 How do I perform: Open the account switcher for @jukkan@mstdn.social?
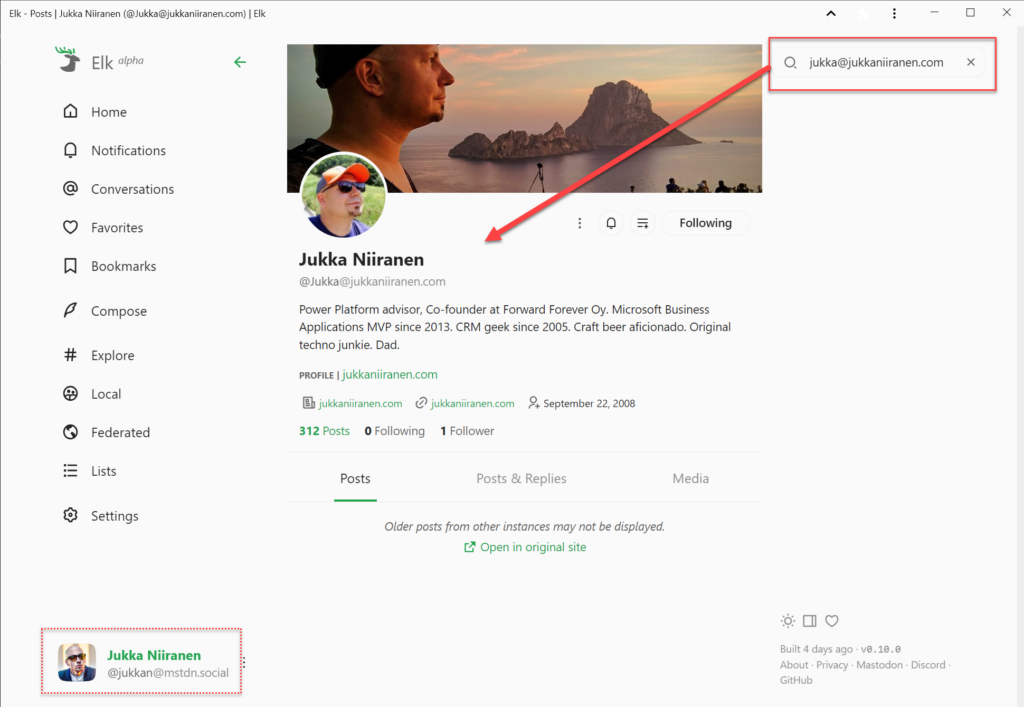[x=141, y=662]
